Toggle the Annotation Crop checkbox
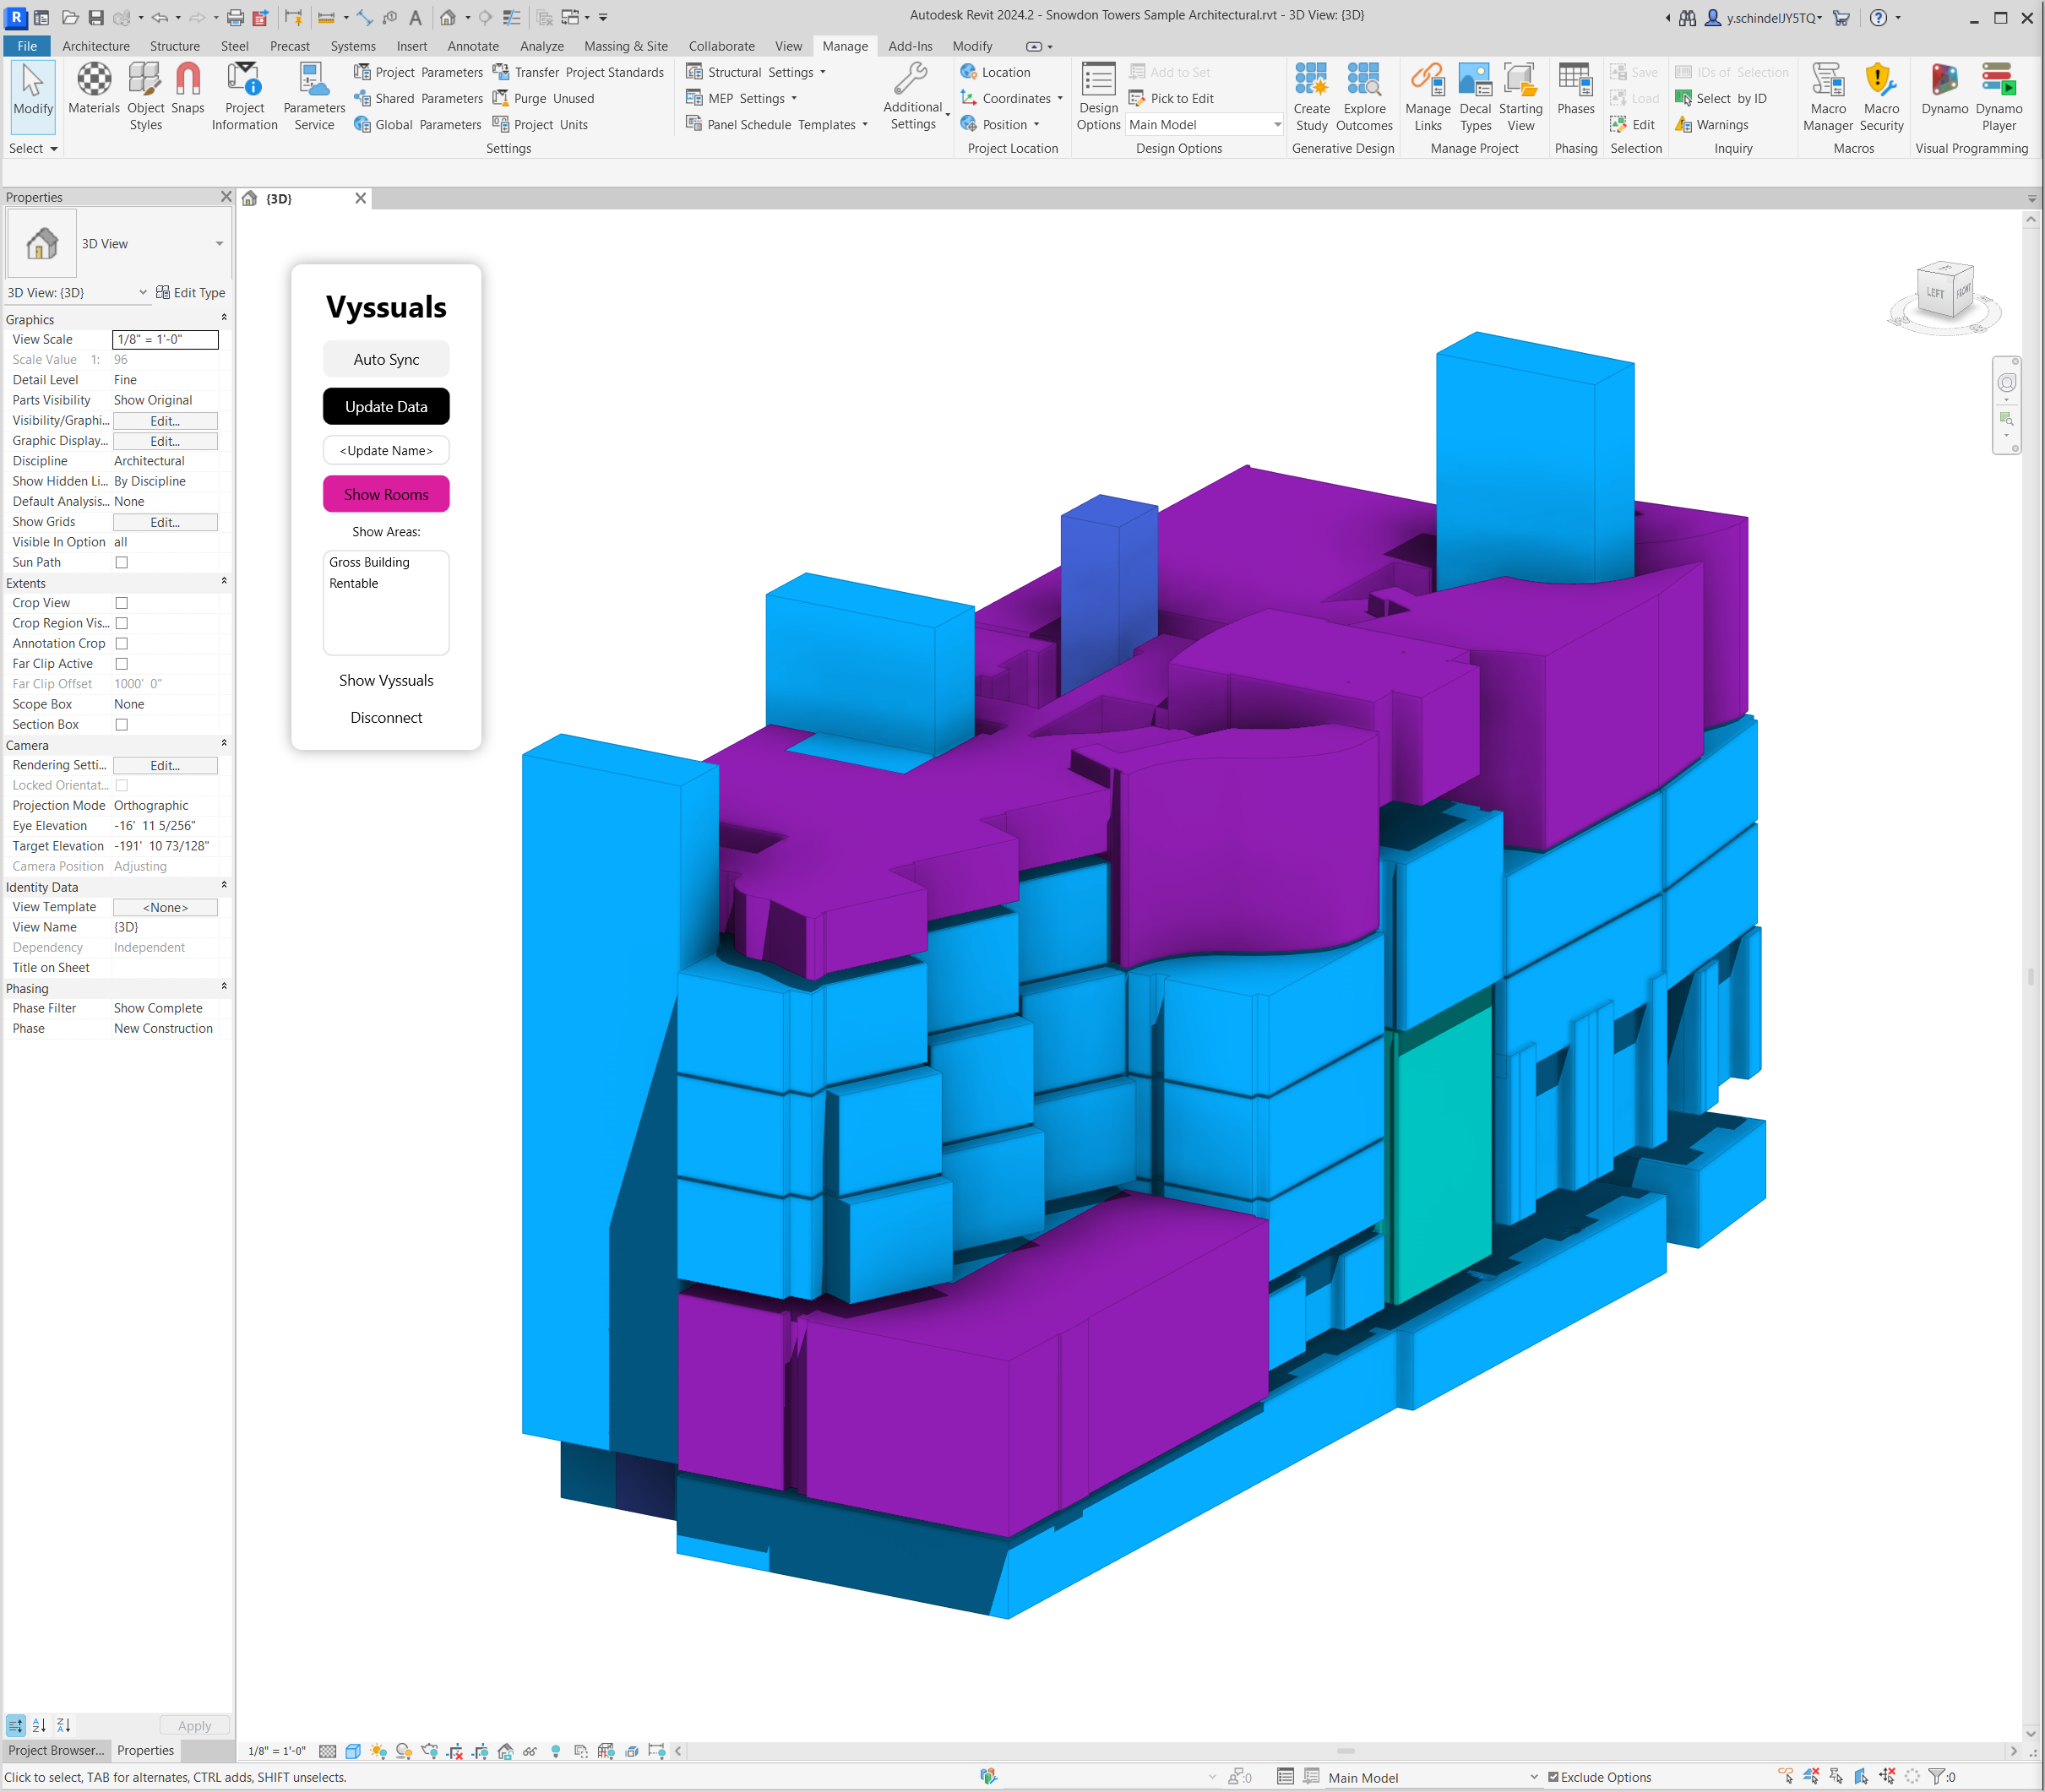 (x=122, y=643)
